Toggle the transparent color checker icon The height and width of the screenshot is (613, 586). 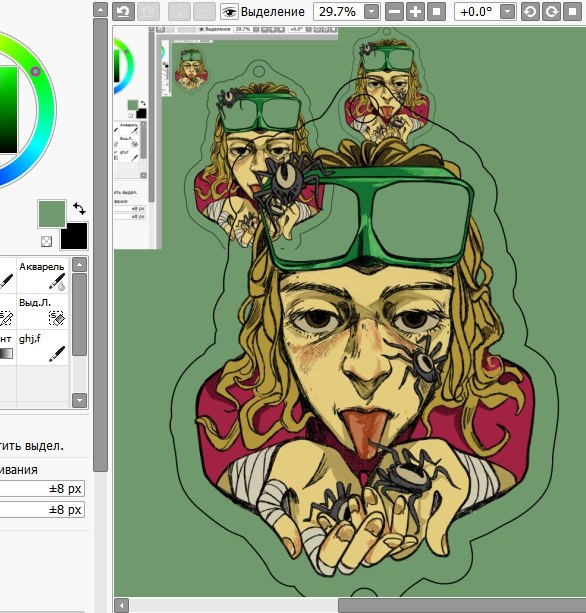tap(47, 241)
